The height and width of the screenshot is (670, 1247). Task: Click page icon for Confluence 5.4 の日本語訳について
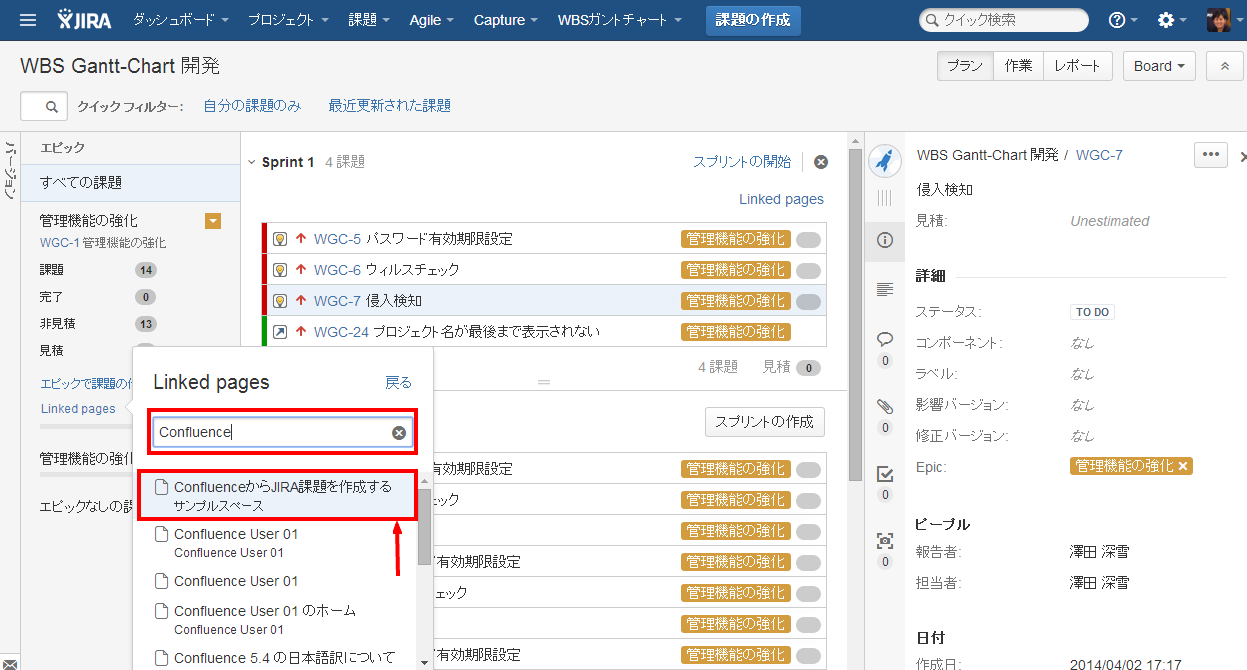coord(160,658)
